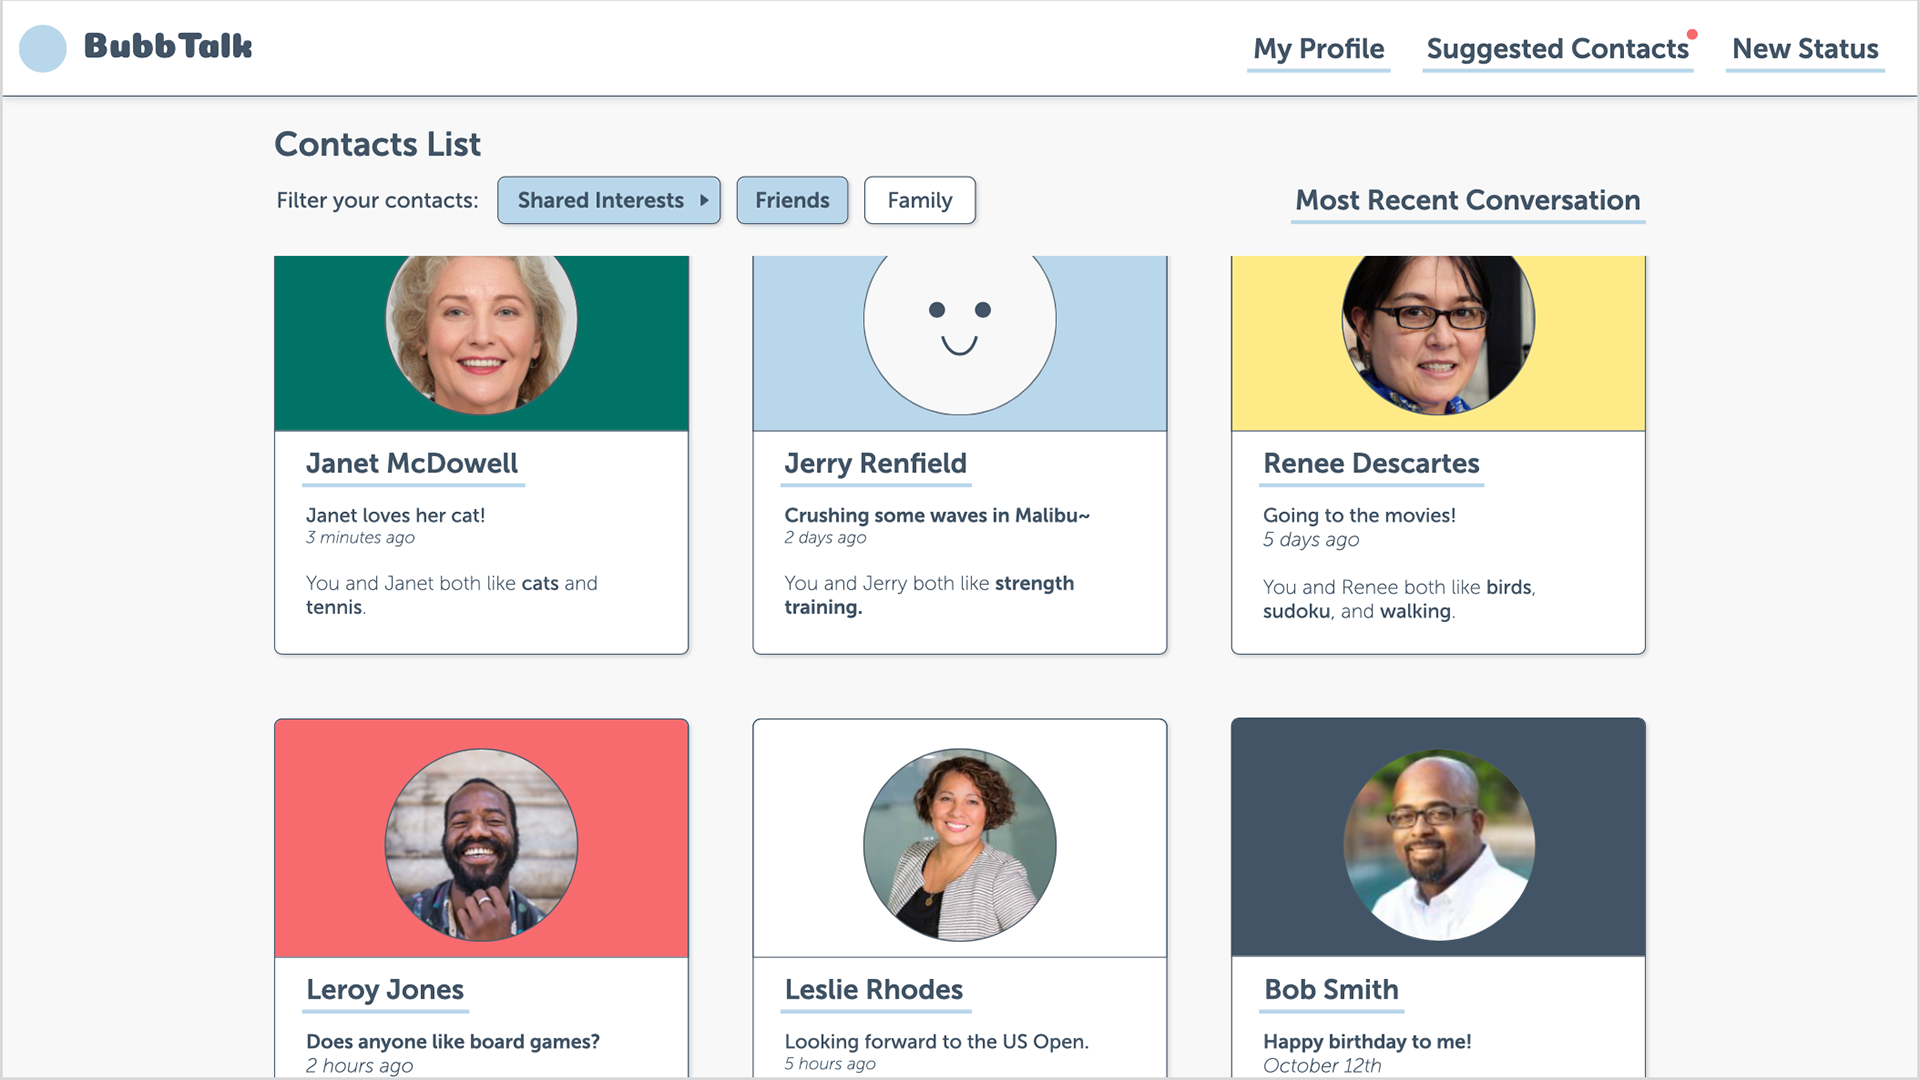
Task: Expand the Shared Interests arrow
Action: coord(704,200)
